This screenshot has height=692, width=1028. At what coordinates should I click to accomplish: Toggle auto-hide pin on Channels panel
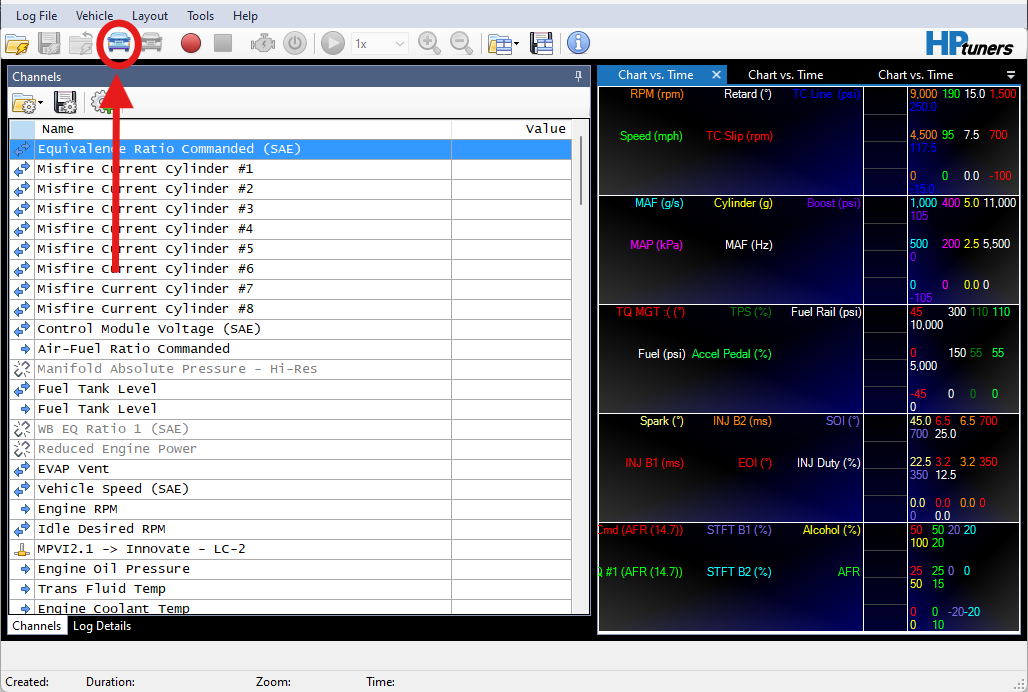578,77
